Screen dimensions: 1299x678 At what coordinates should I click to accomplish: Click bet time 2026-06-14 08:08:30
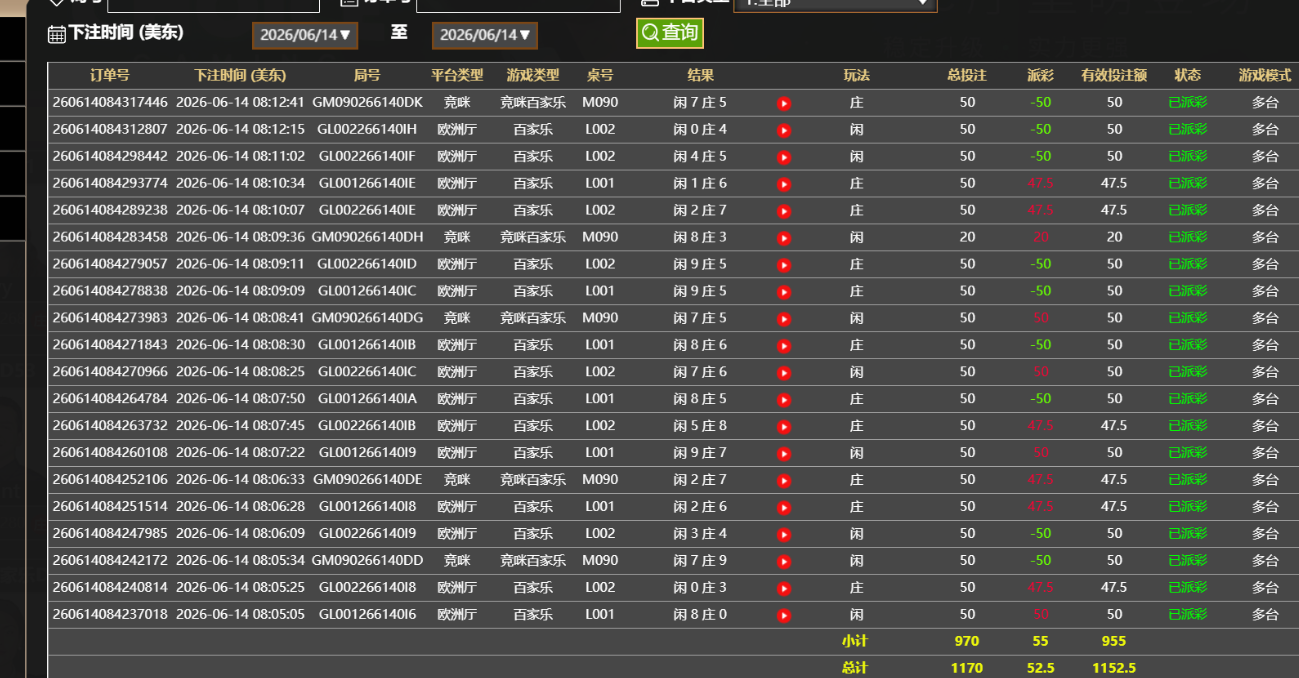pyautogui.click(x=240, y=344)
